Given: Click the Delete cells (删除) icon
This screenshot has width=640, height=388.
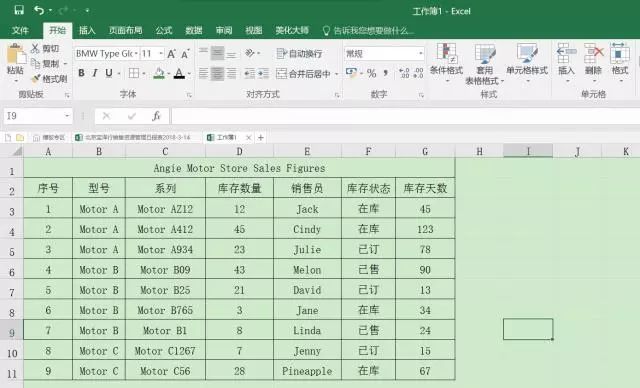Looking at the screenshot, I should tap(593, 53).
